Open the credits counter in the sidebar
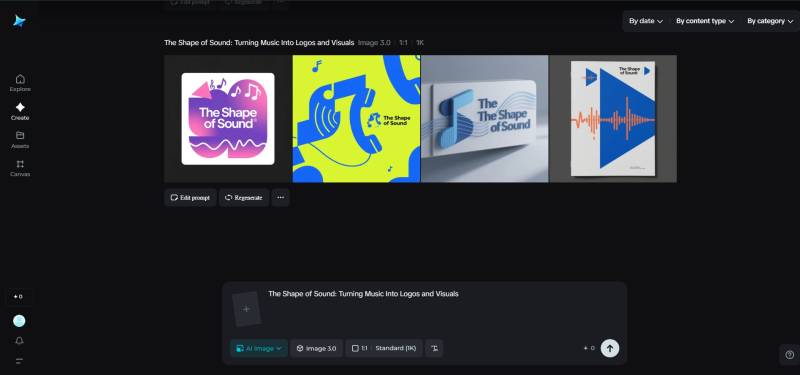800x375 pixels. (x=18, y=296)
